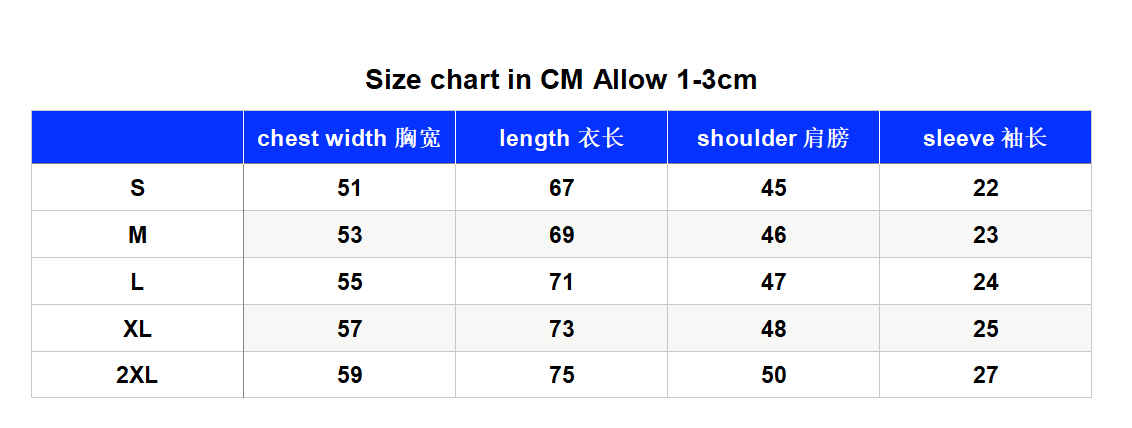Click sleeve value 25 in XL row
This screenshot has width=1132, height=428.
(x=985, y=329)
